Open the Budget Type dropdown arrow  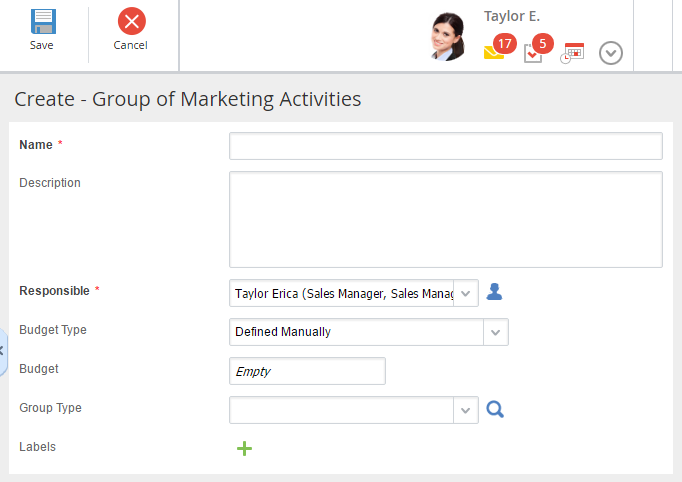point(496,332)
